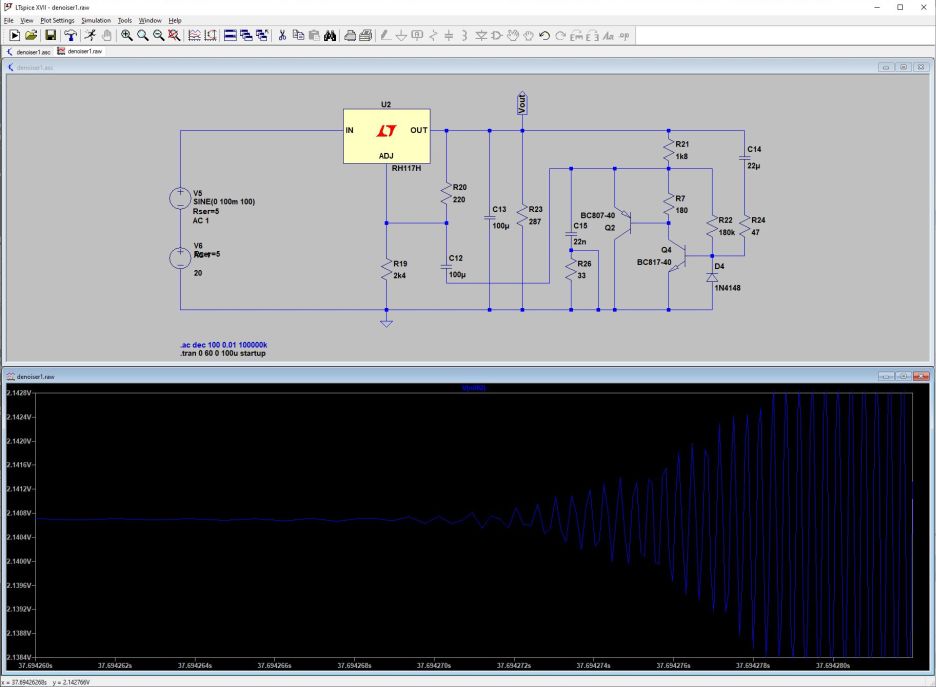
Task: Click the Text Aa tool icon
Action: tap(608, 36)
